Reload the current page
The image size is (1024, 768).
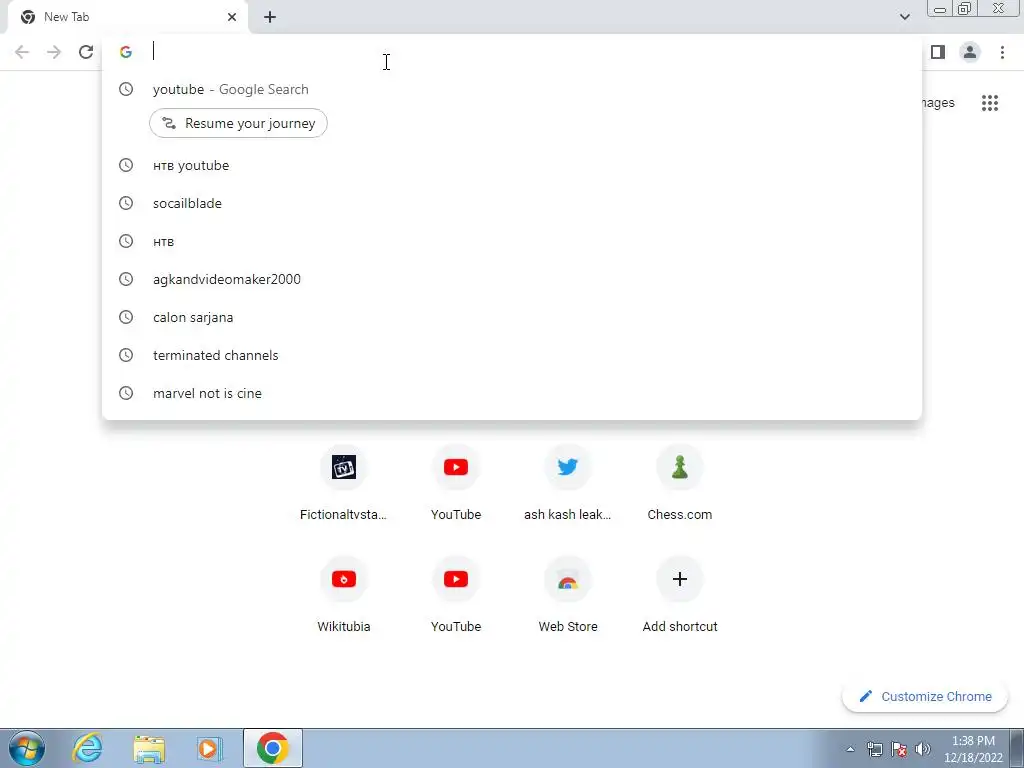click(x=86, y=52)
